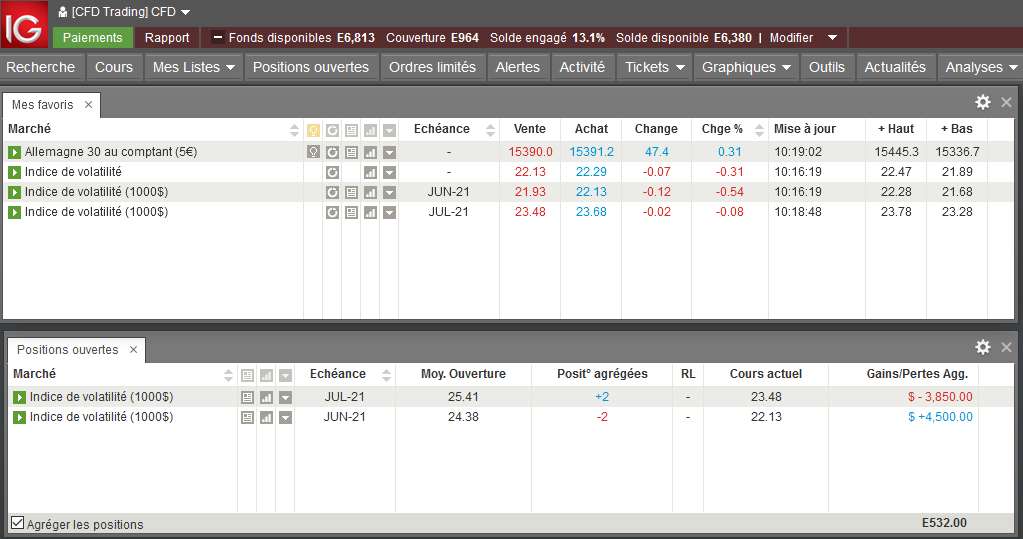Viewport: 1023px width, 539px height.
Task: Open chart icon in Positions ouvertes JUN-21 row
Action: point(266,417)
